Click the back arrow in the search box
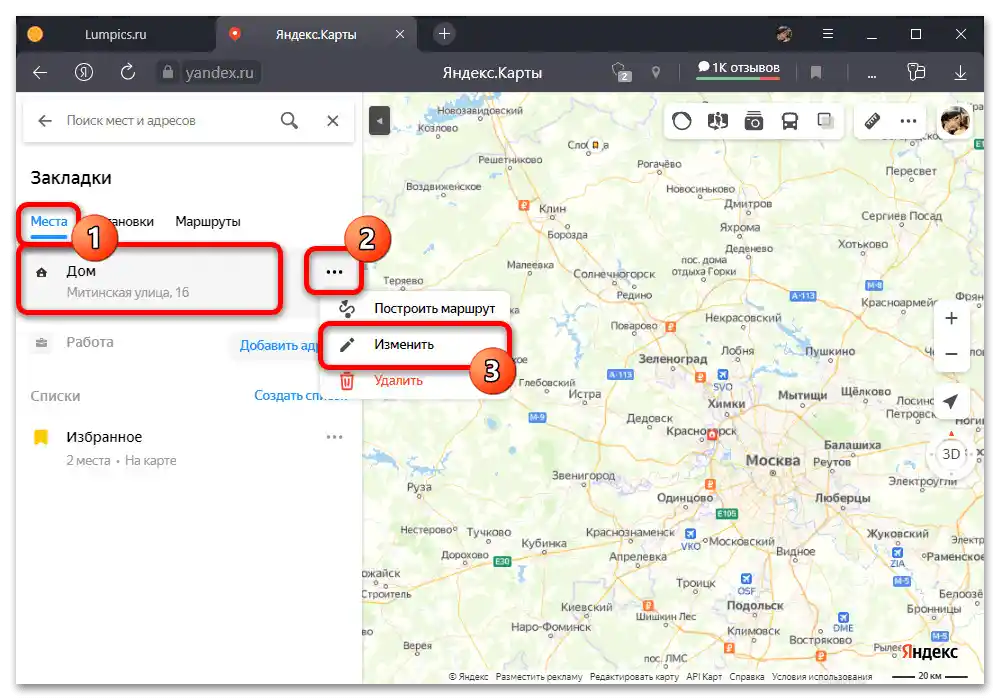 45,120
